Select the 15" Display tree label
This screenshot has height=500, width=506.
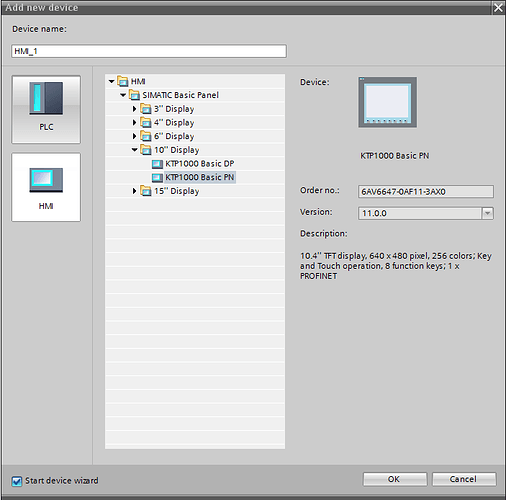click(177, 191)
